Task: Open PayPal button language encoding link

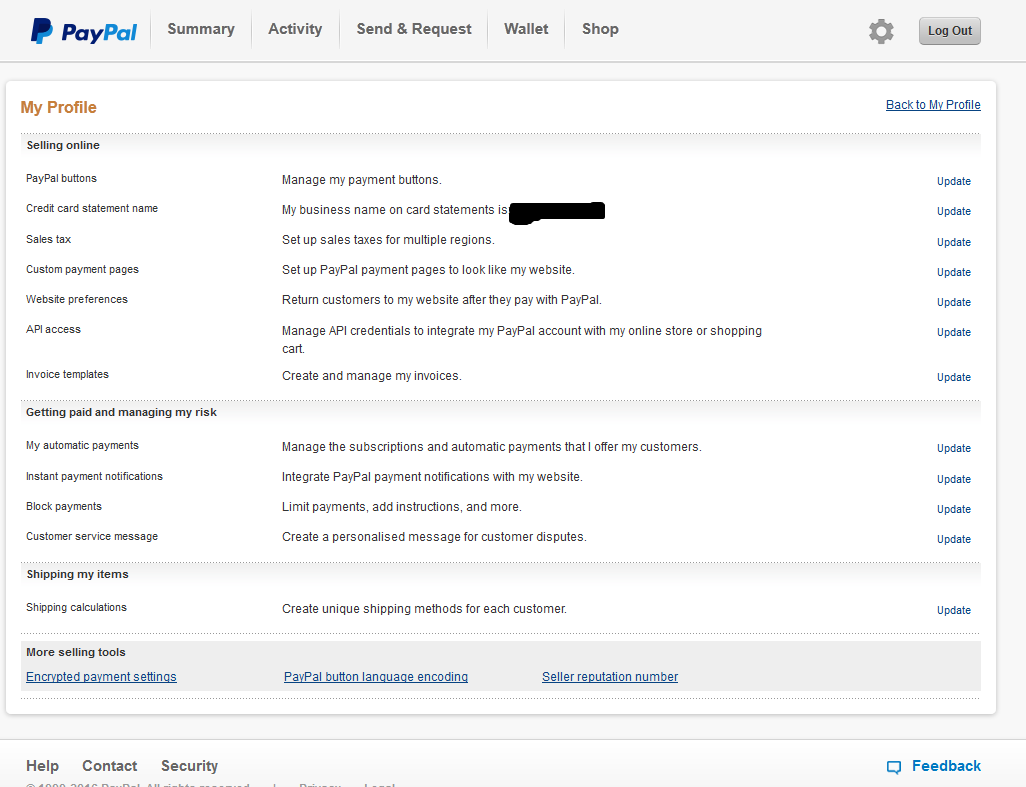Action: pos(376,677)
